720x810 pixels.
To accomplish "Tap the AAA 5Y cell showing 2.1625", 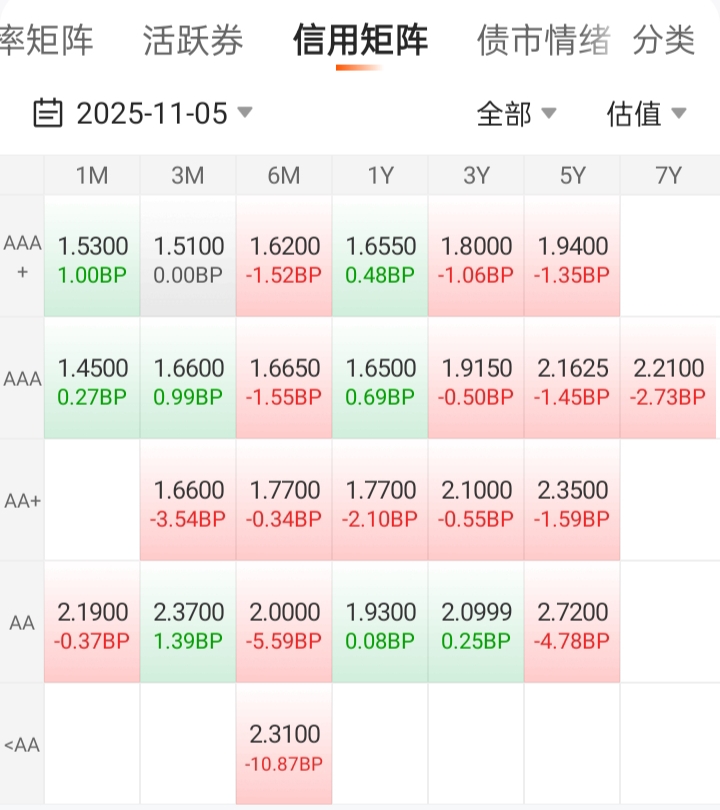I will (572, 380).
